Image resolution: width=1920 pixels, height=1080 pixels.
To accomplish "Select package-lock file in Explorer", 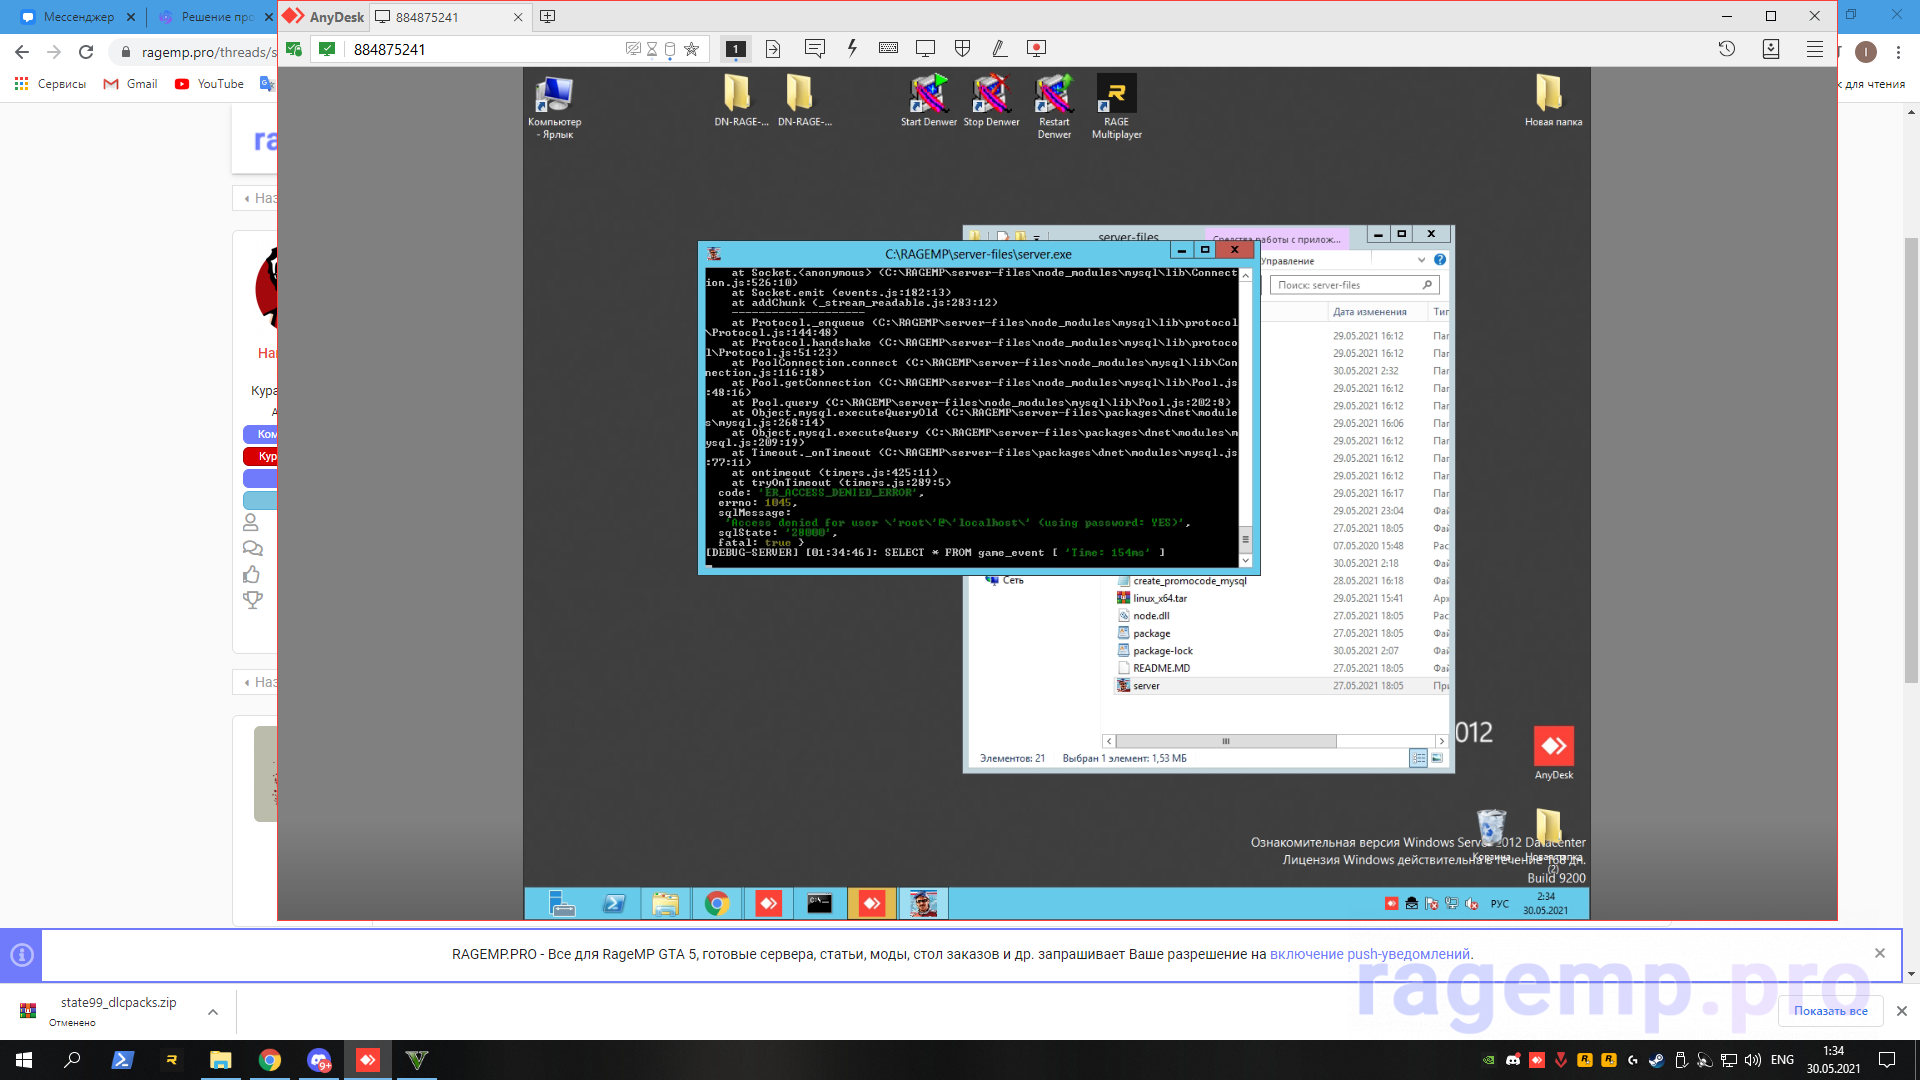I will [x=1162, y=651].
